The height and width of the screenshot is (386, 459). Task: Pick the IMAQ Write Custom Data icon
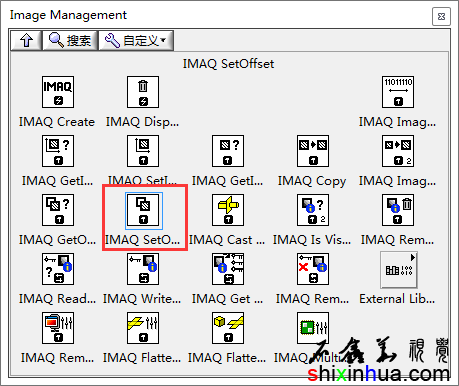[143, 269]
